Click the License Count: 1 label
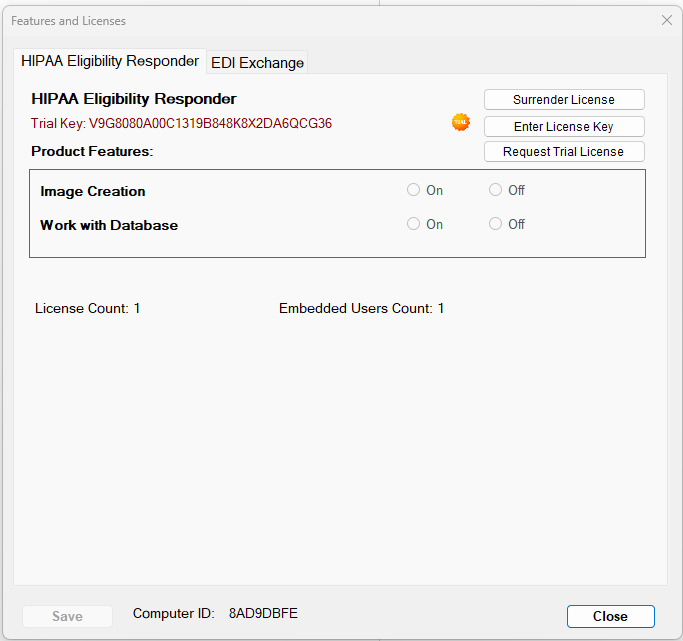The height and width of the screenshot is (641, 683). (x=88, y=308)
